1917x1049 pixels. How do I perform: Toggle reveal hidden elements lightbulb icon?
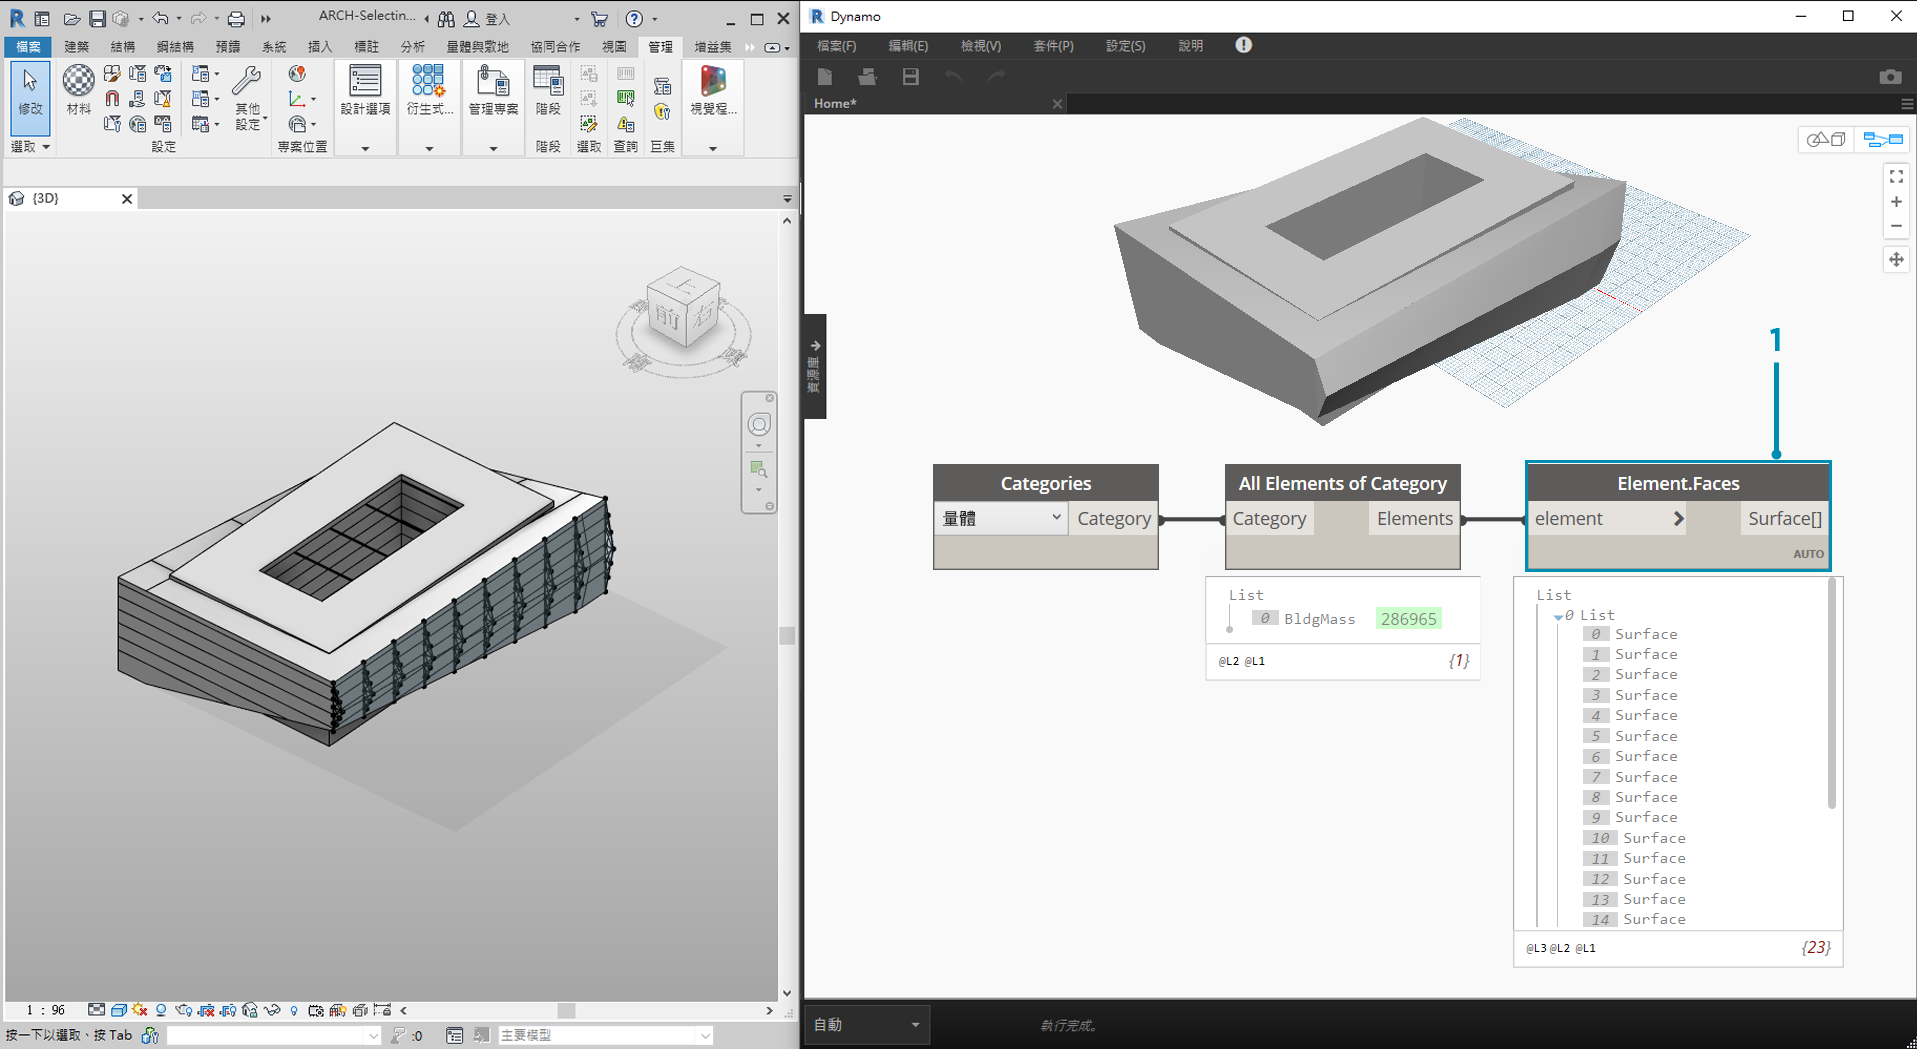click(294, 1010)
